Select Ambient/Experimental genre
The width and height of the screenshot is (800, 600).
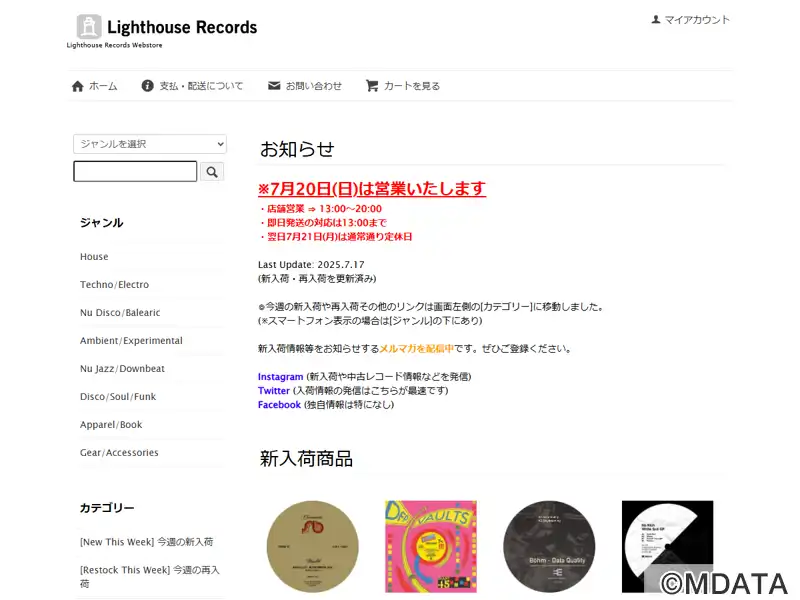click(x=131, y=341)
